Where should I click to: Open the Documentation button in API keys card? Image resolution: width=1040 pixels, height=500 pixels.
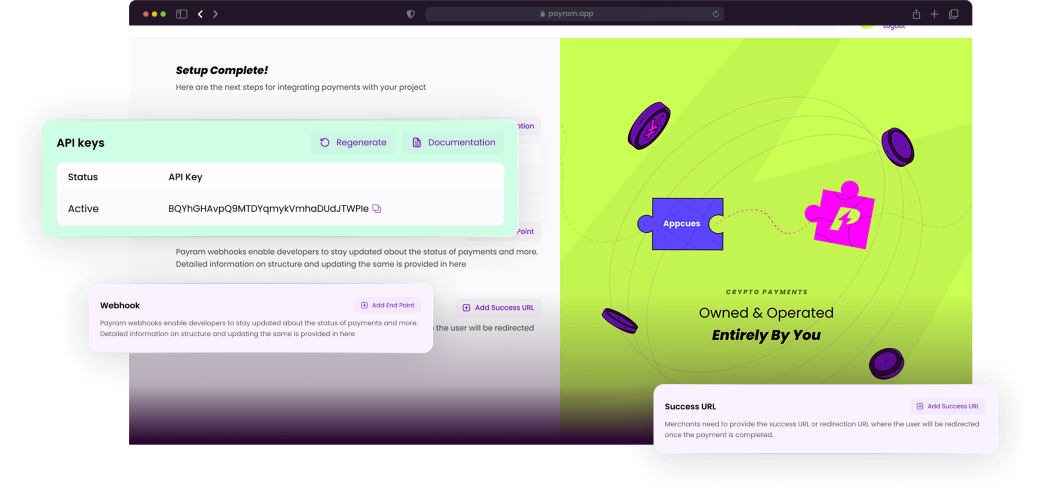[x=453, y=143]
